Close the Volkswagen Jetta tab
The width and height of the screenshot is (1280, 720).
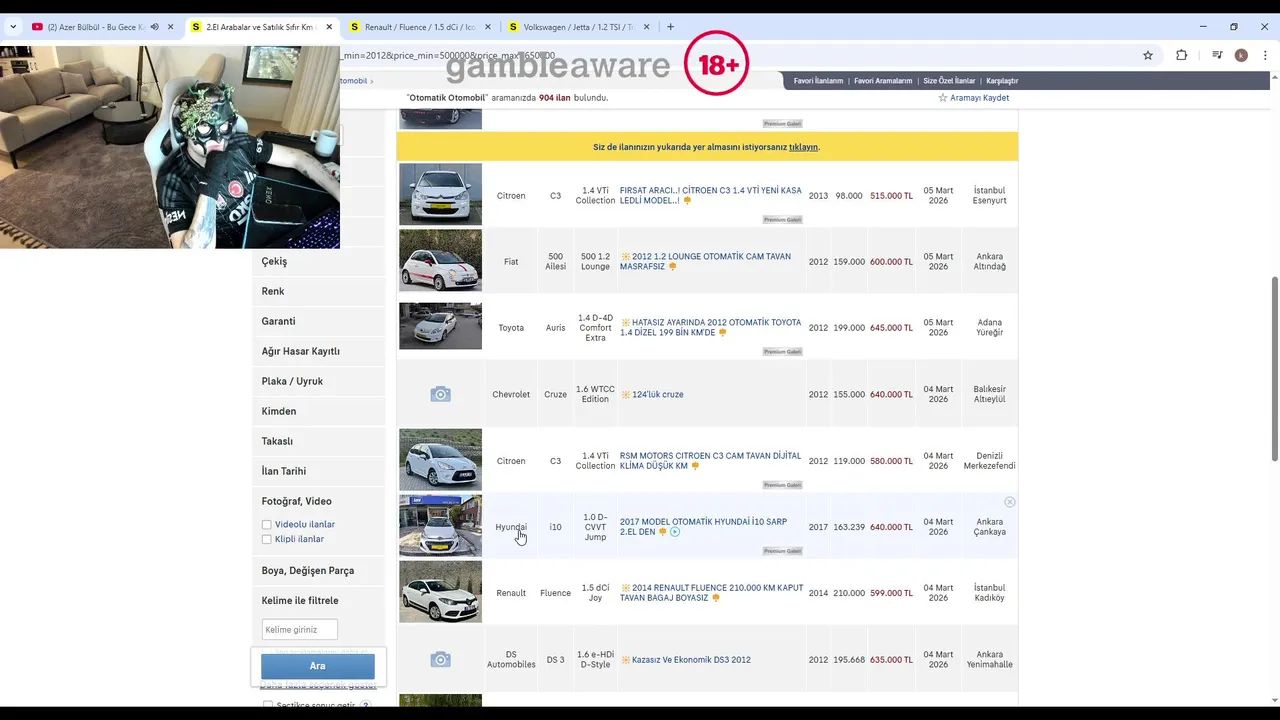(646, 27)
